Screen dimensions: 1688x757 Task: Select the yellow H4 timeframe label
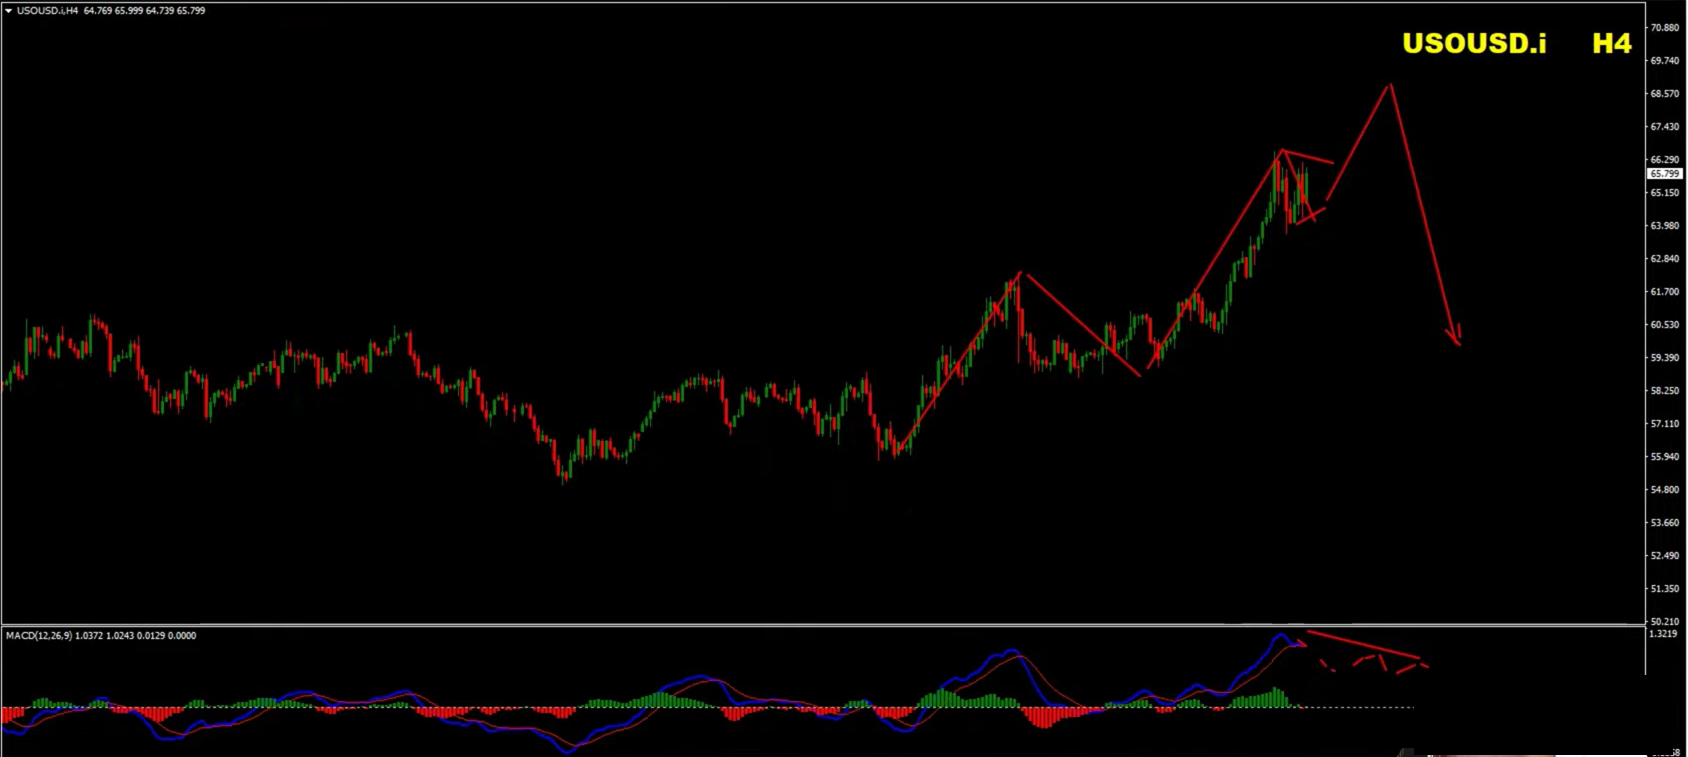[x=1611, y=43]
